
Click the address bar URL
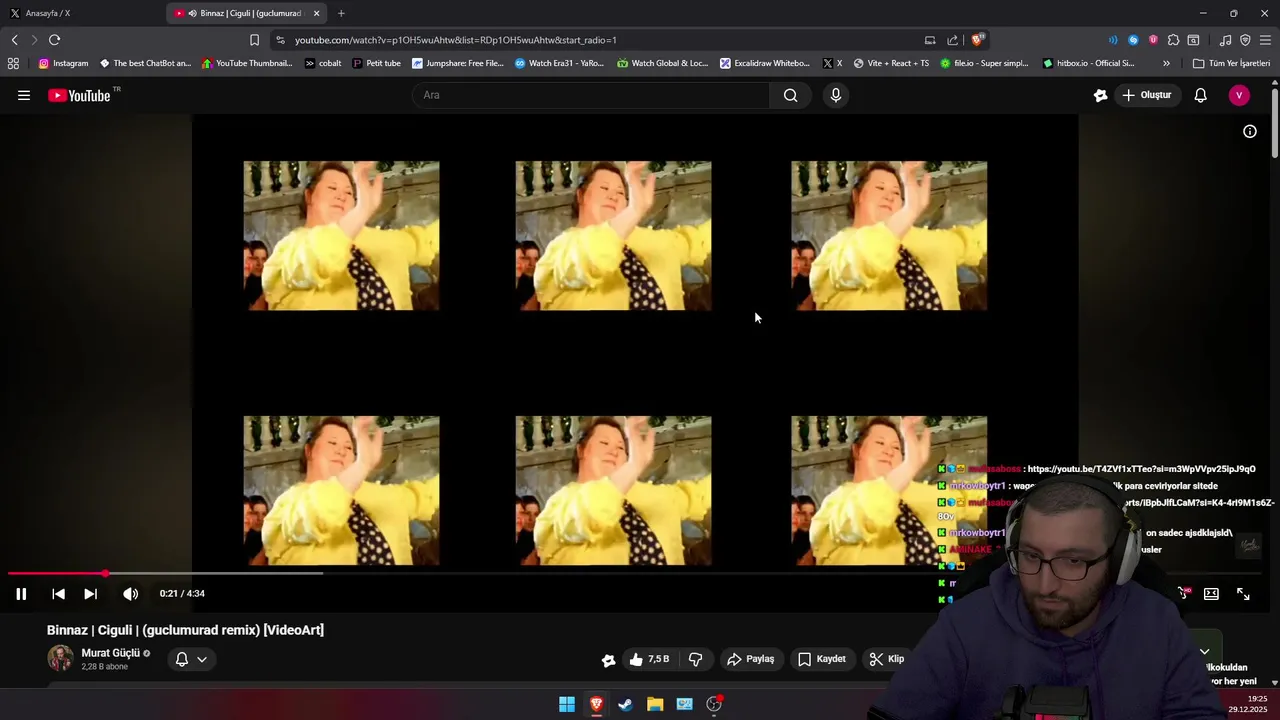point(455,40)
